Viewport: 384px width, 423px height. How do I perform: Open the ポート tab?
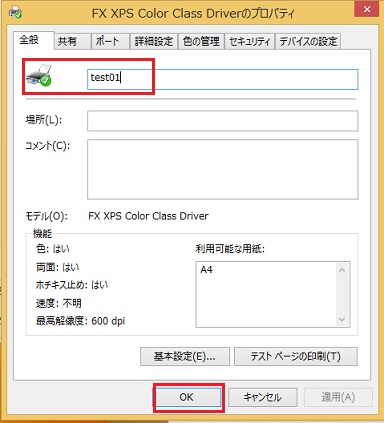coord(110,41)
